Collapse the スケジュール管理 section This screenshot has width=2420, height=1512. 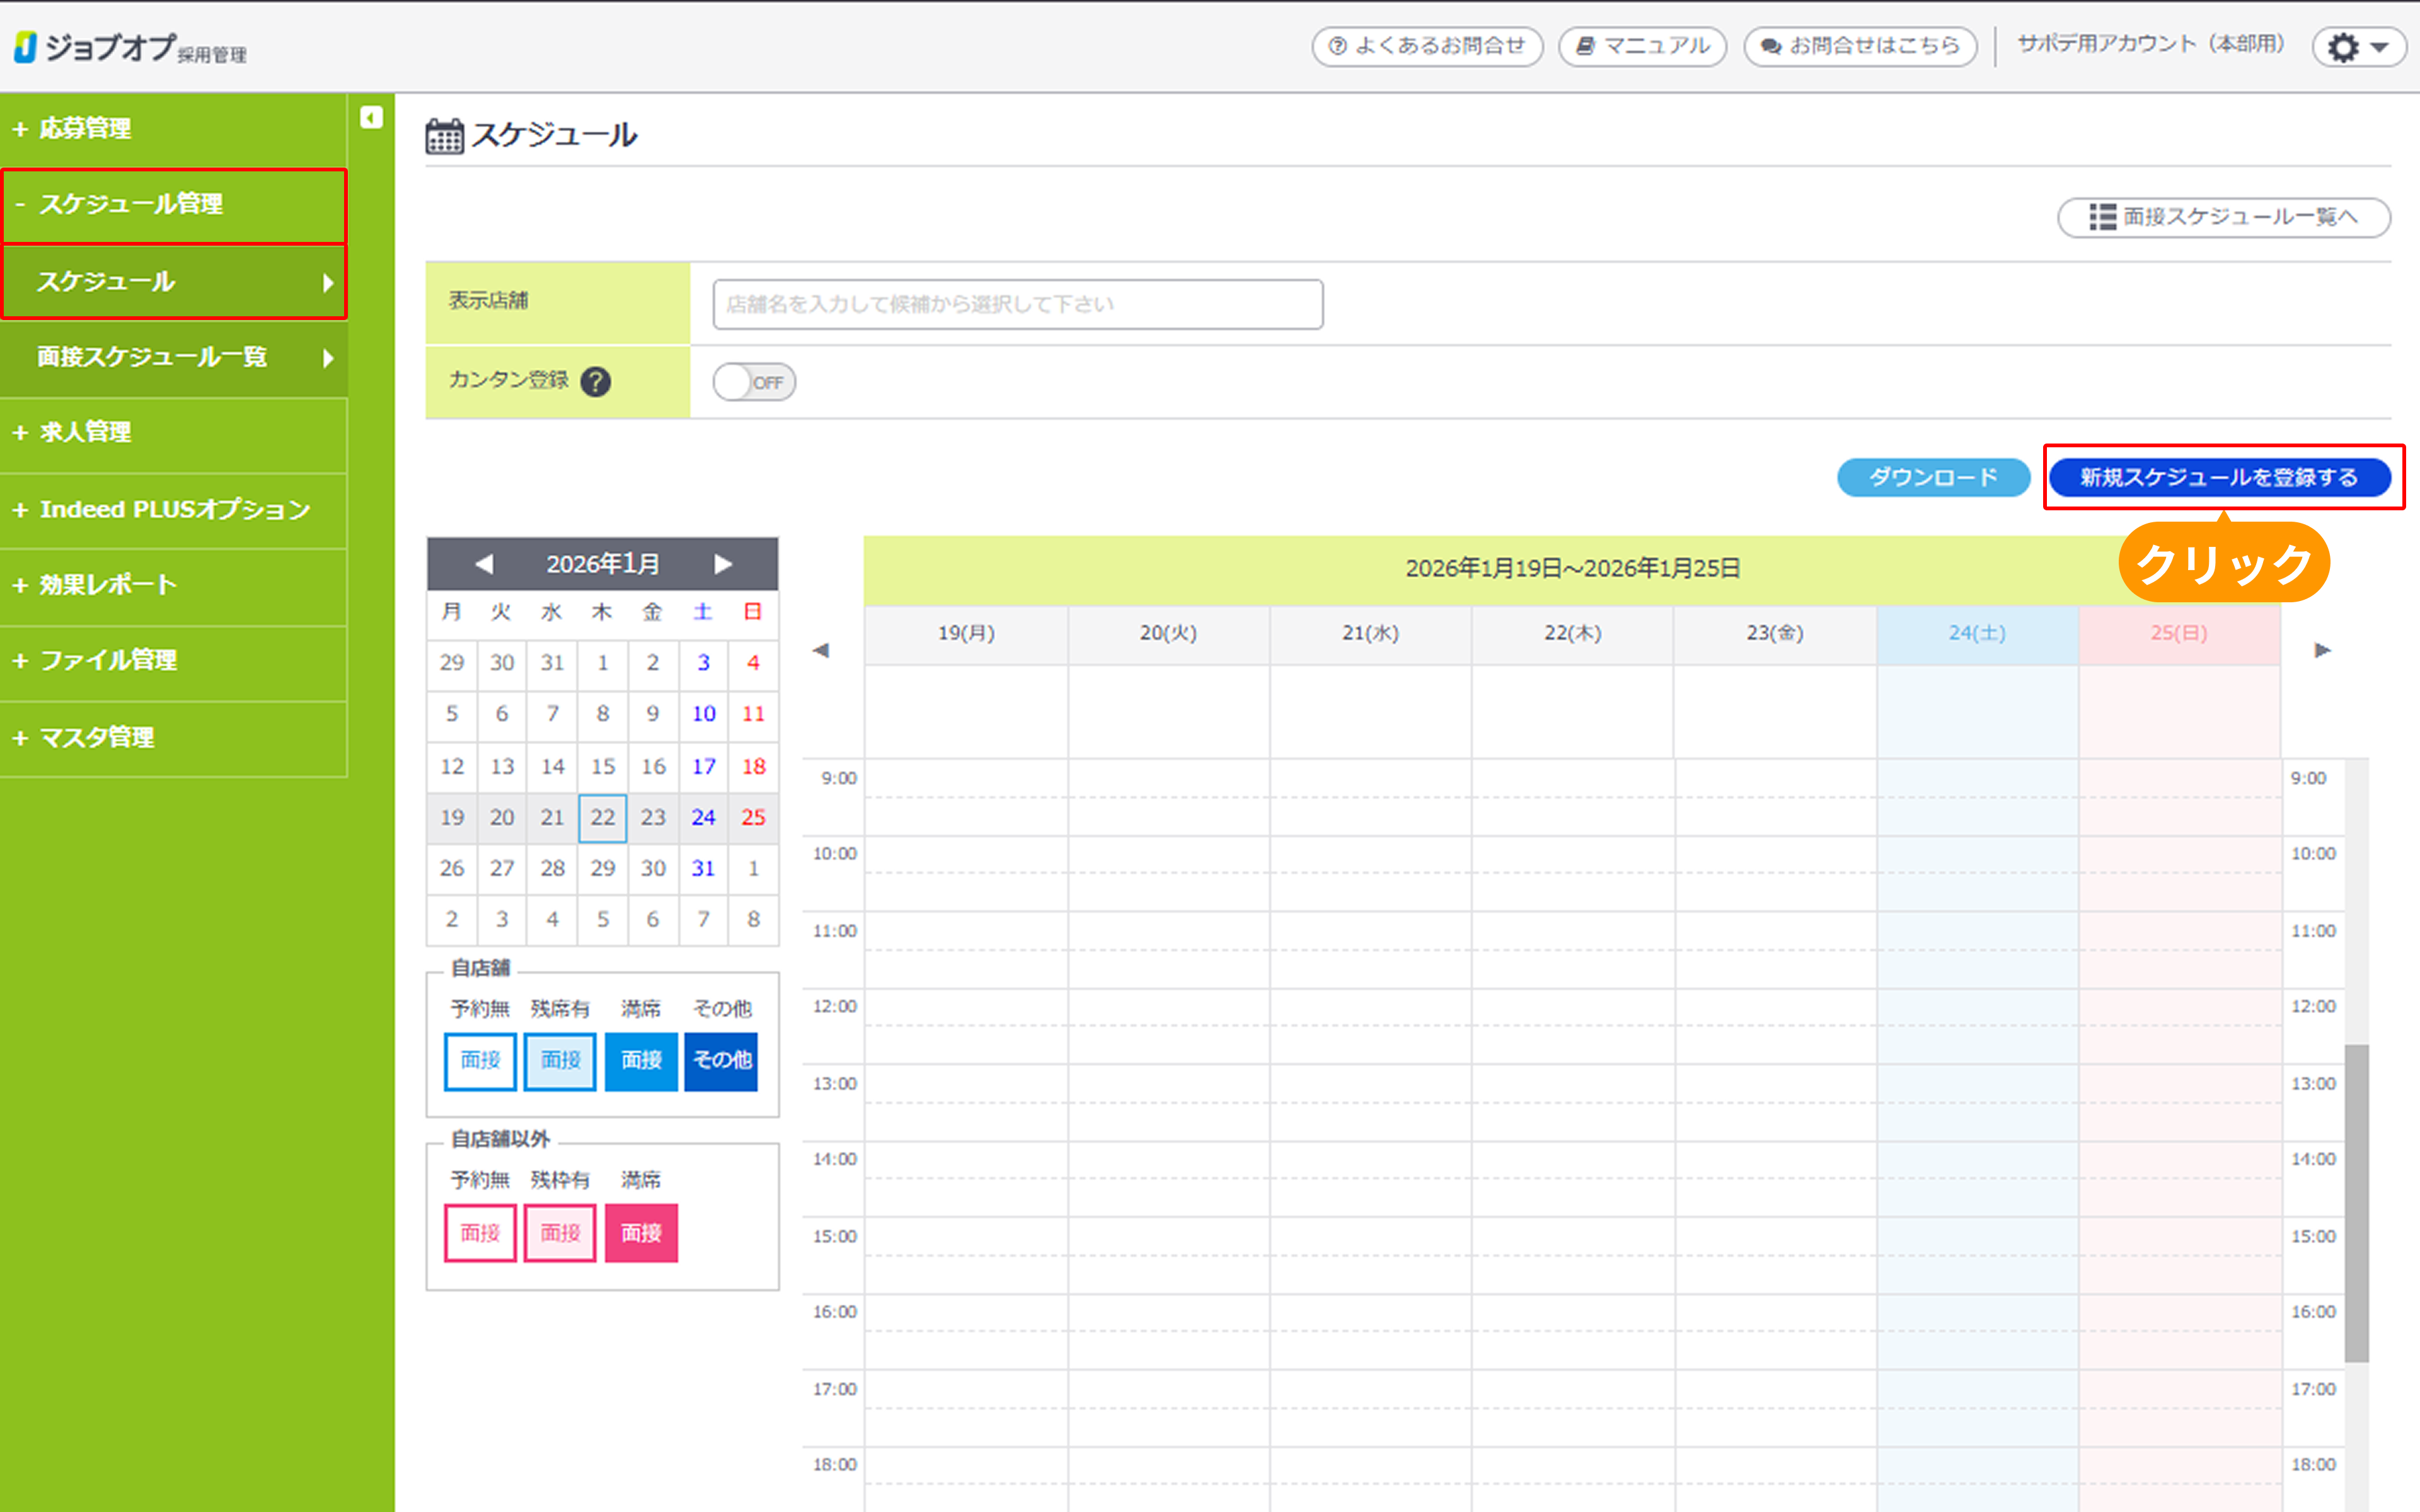pos(130,204)
